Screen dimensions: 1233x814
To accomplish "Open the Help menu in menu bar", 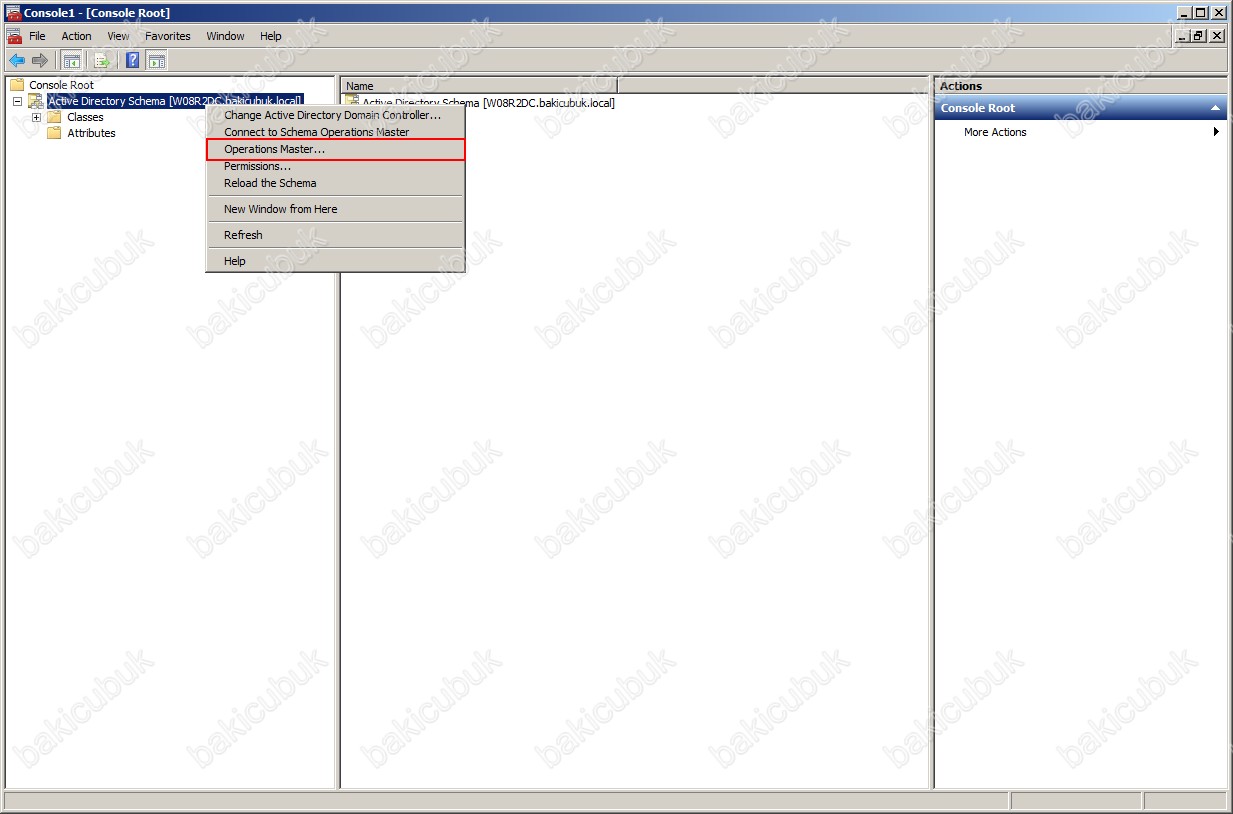I will click(x=271, y=36).
